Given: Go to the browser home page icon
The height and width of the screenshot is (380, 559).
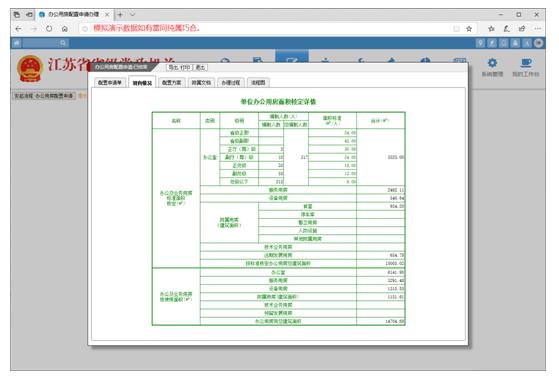Looking at the screenshot, I should (65, 29).
